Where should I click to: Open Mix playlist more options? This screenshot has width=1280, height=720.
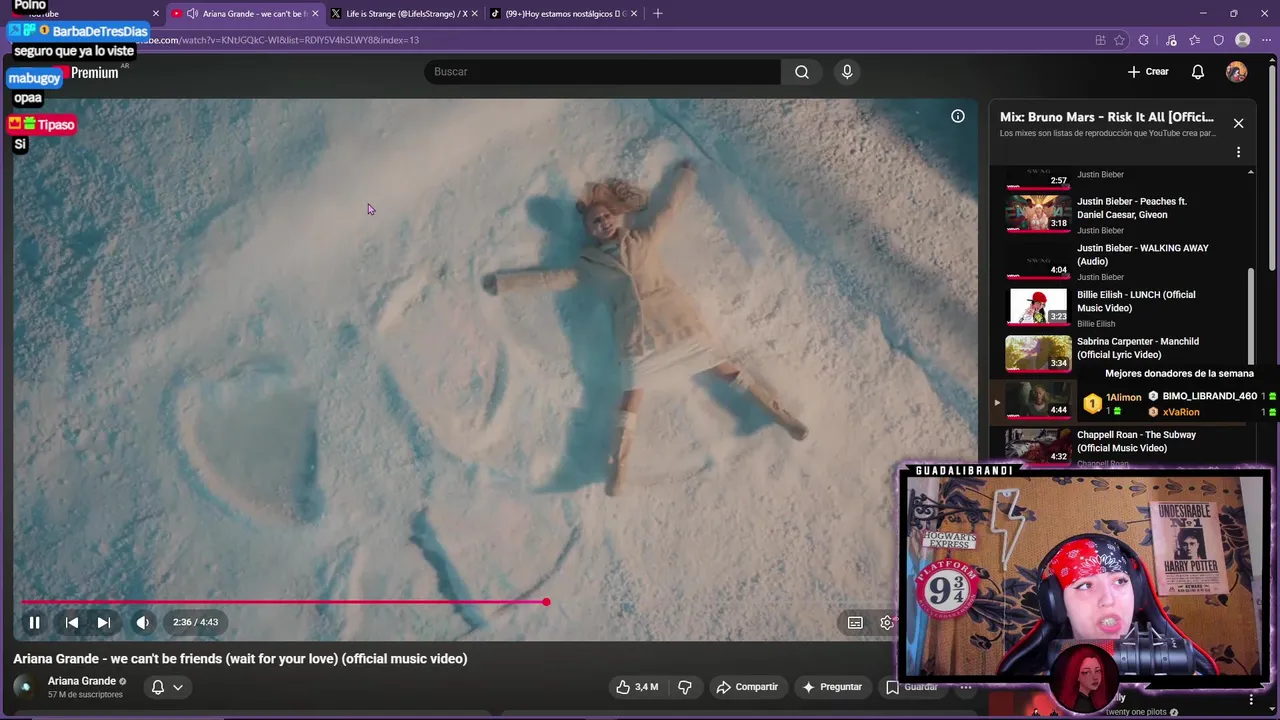[x=1238, y=152]
